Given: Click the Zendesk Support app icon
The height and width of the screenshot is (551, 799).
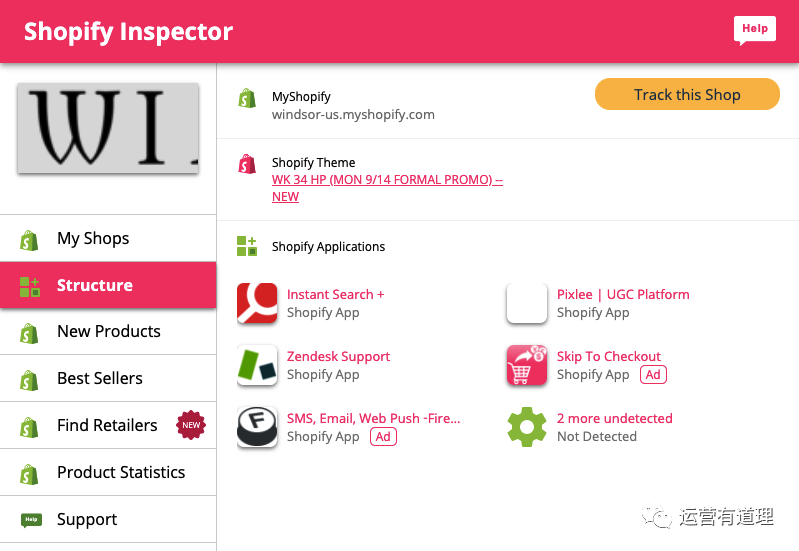Looking at the screenshot, I should [257, 366].
